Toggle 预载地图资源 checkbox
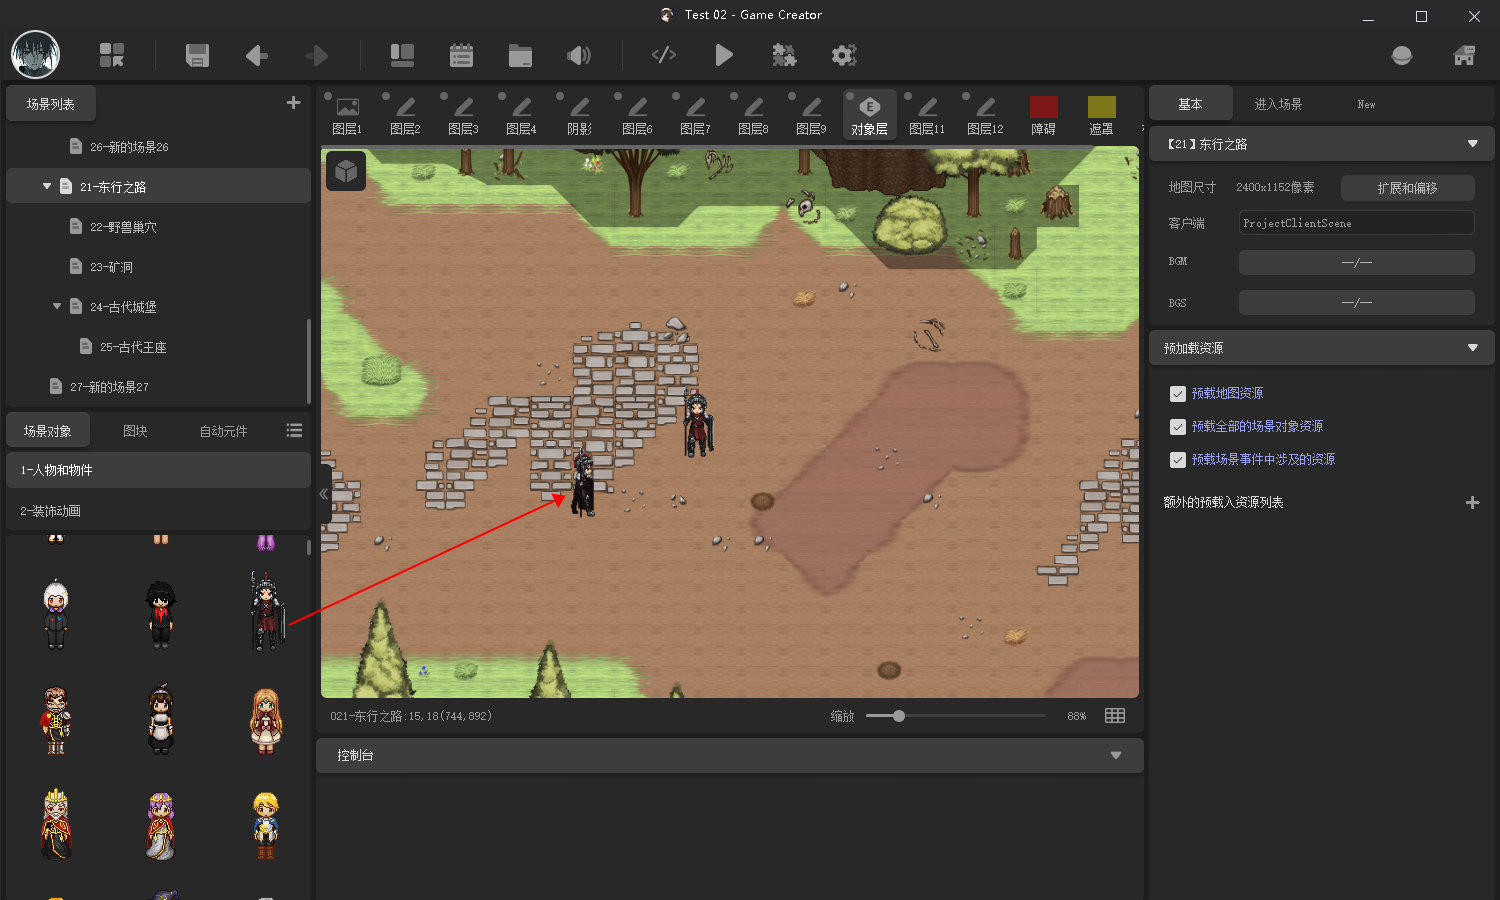This screenshot has height=900, width=1500. [x=1178, y=394]
